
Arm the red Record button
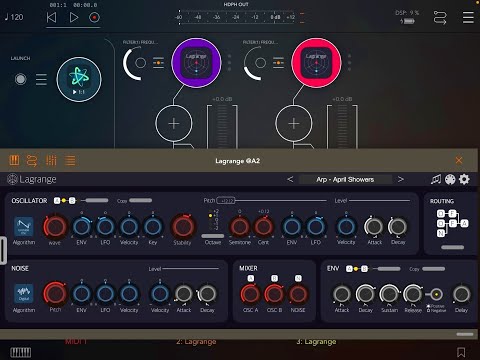[x=94, y=17]
